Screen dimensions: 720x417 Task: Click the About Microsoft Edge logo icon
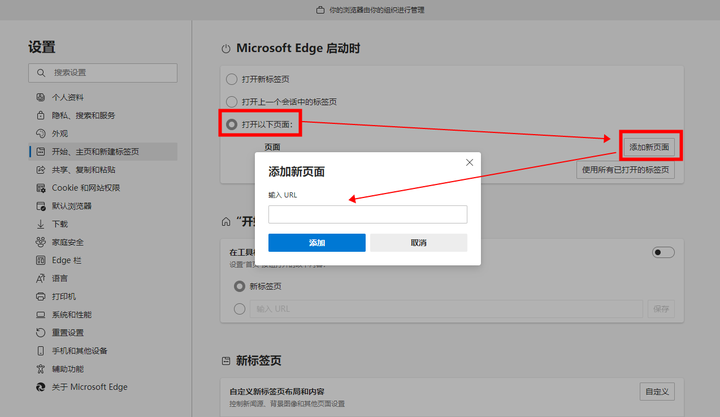tap(40, 387)
